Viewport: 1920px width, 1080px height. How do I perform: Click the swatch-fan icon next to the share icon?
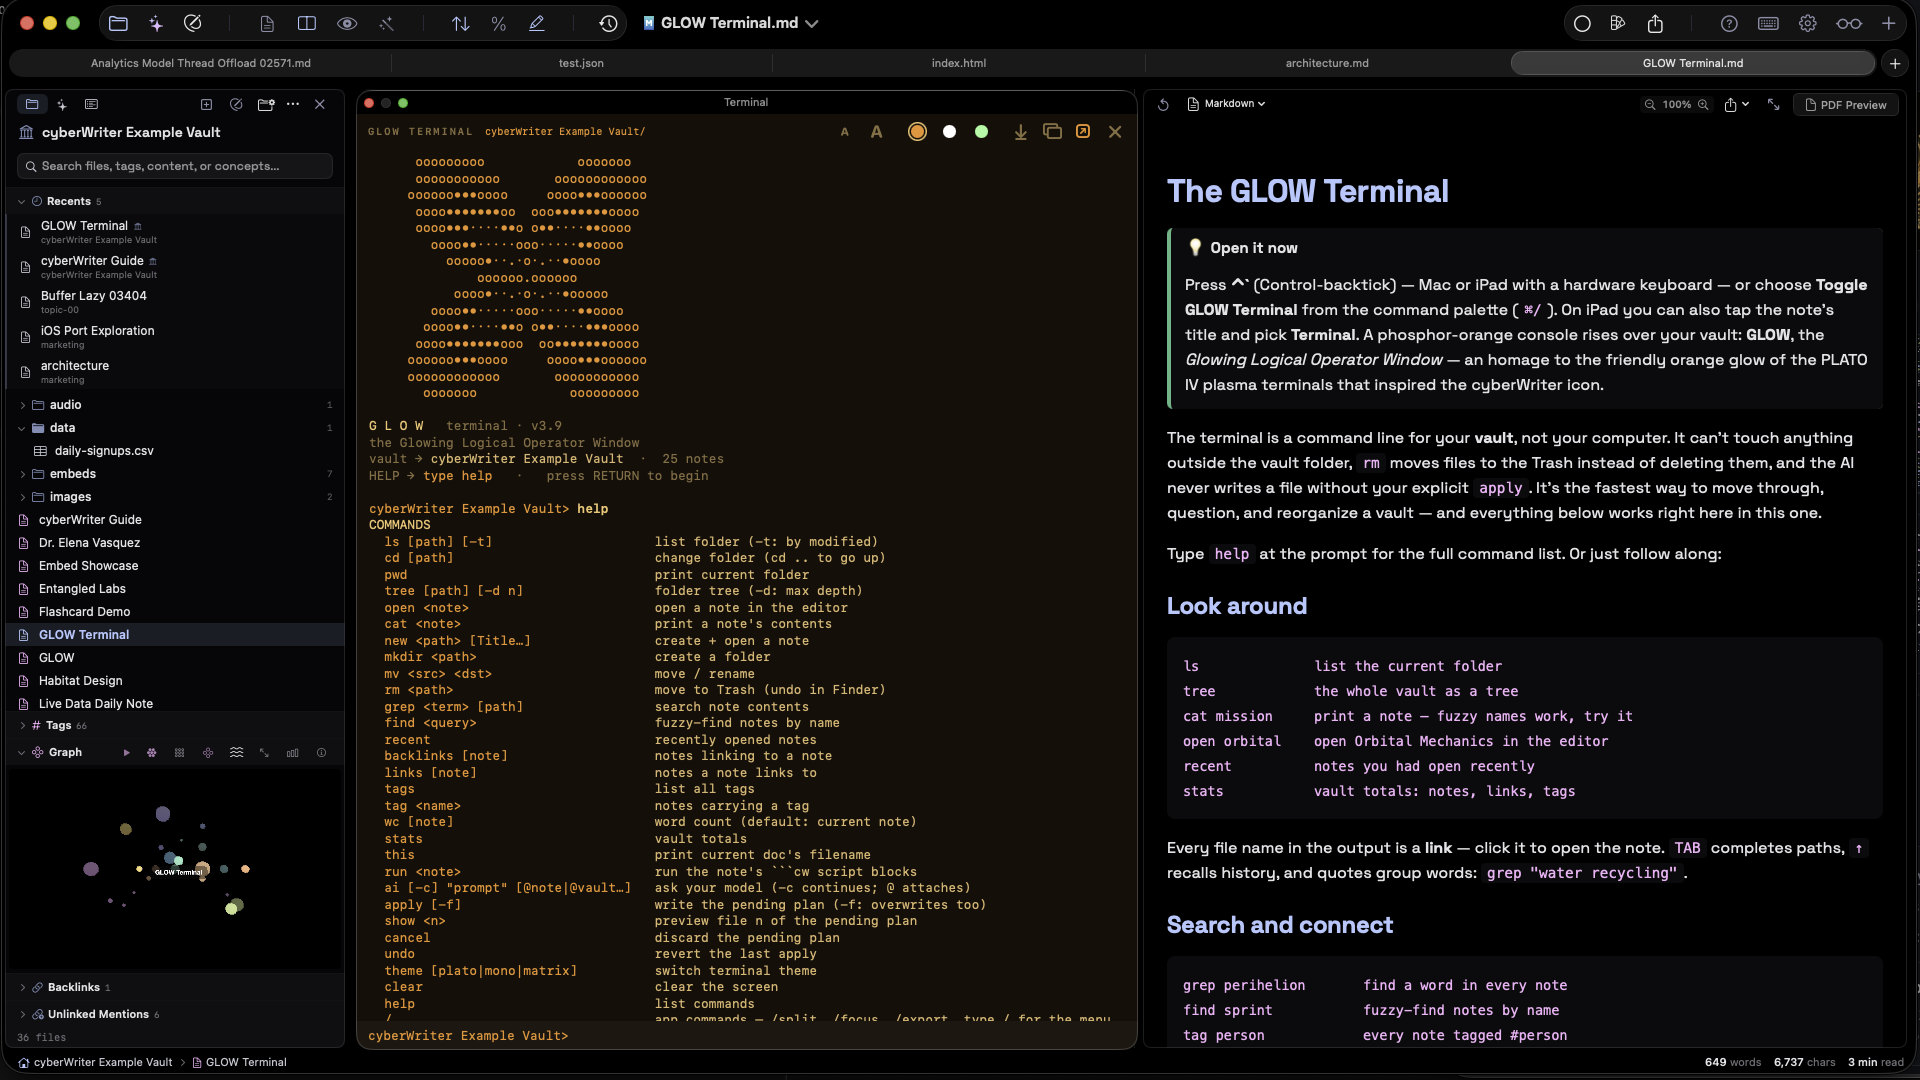1618,23
